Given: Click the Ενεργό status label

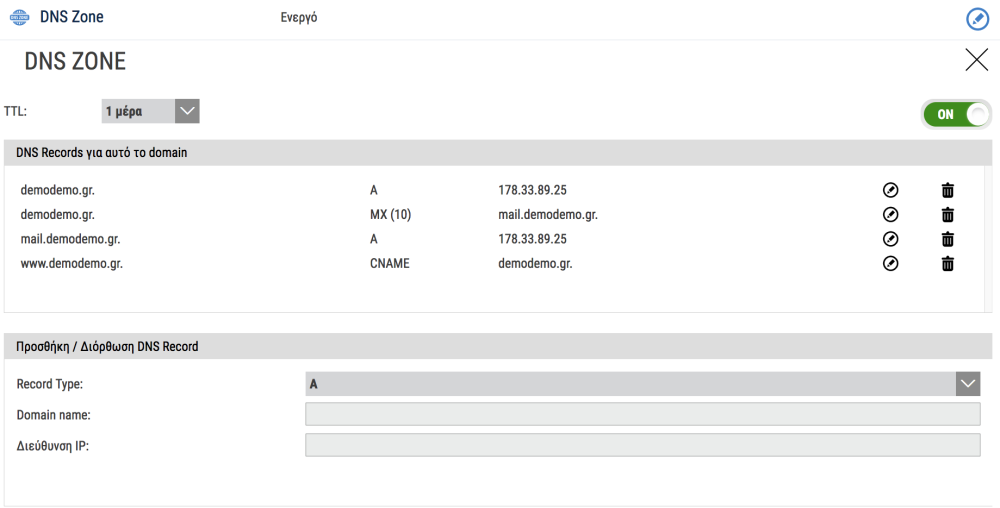Looking at the screenshot, I should [299, 18].
